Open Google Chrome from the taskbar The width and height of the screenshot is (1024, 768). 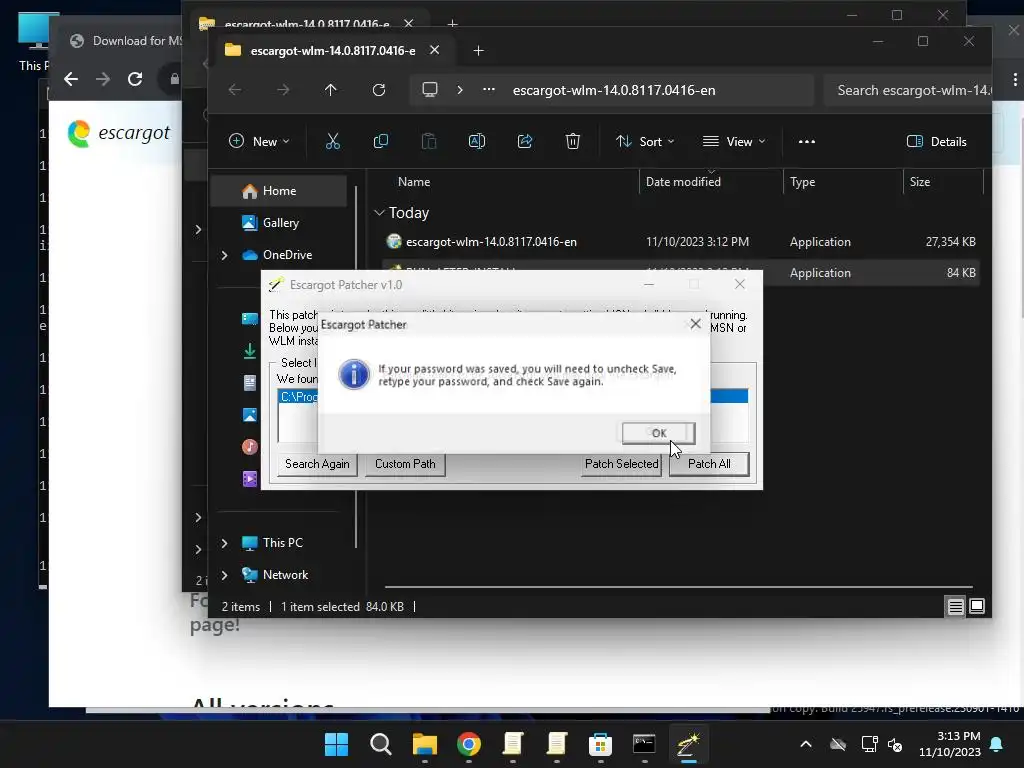click(468, 744)
